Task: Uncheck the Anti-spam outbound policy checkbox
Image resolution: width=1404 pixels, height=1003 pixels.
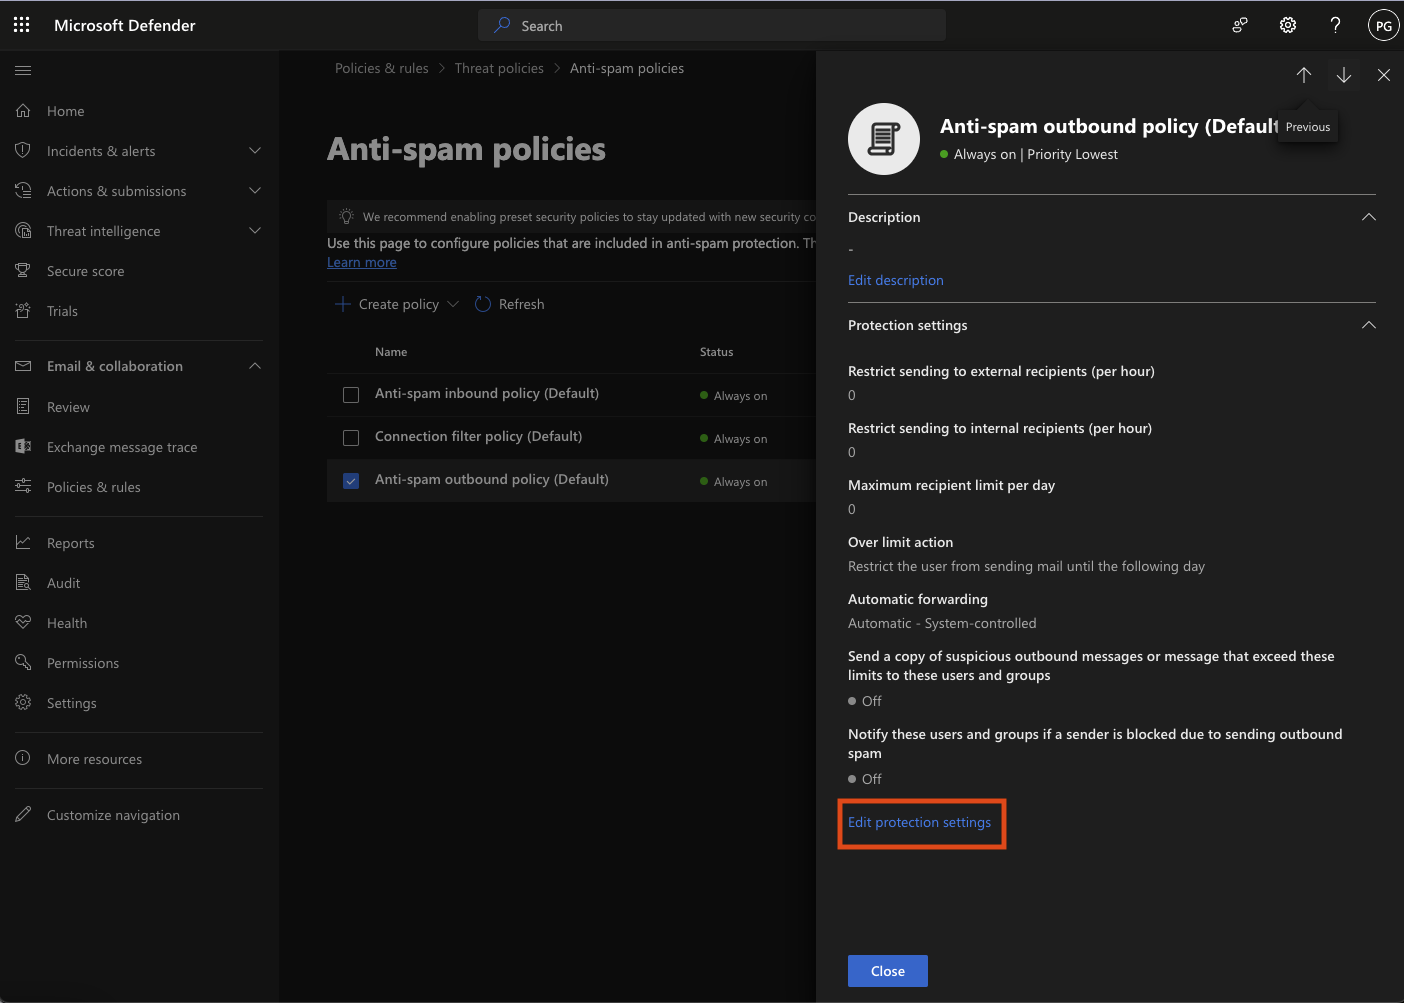Action: (x=351, y=481)
